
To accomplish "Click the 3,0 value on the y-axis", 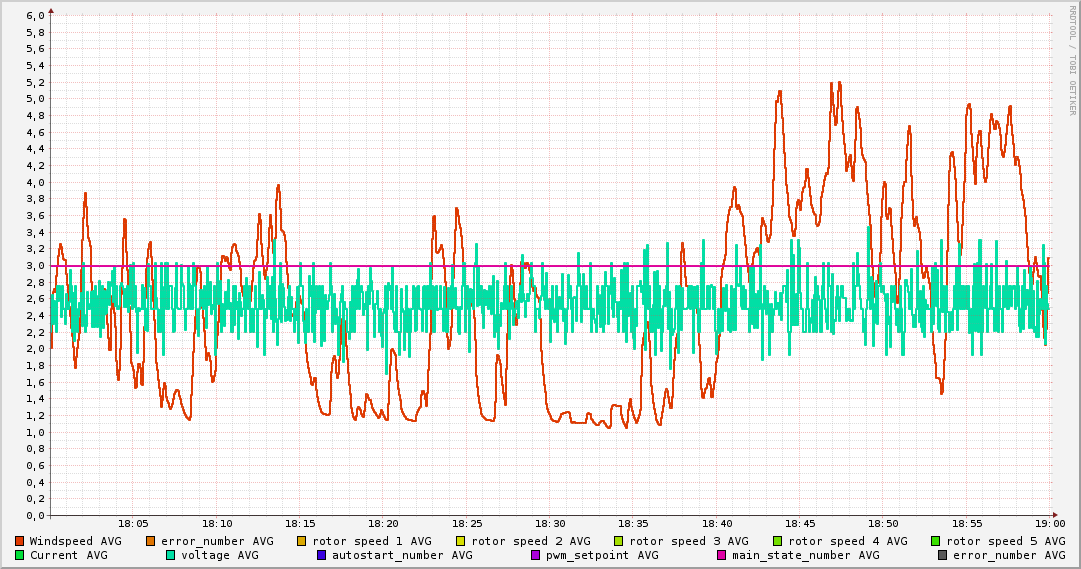I will [x=35, y=266].
